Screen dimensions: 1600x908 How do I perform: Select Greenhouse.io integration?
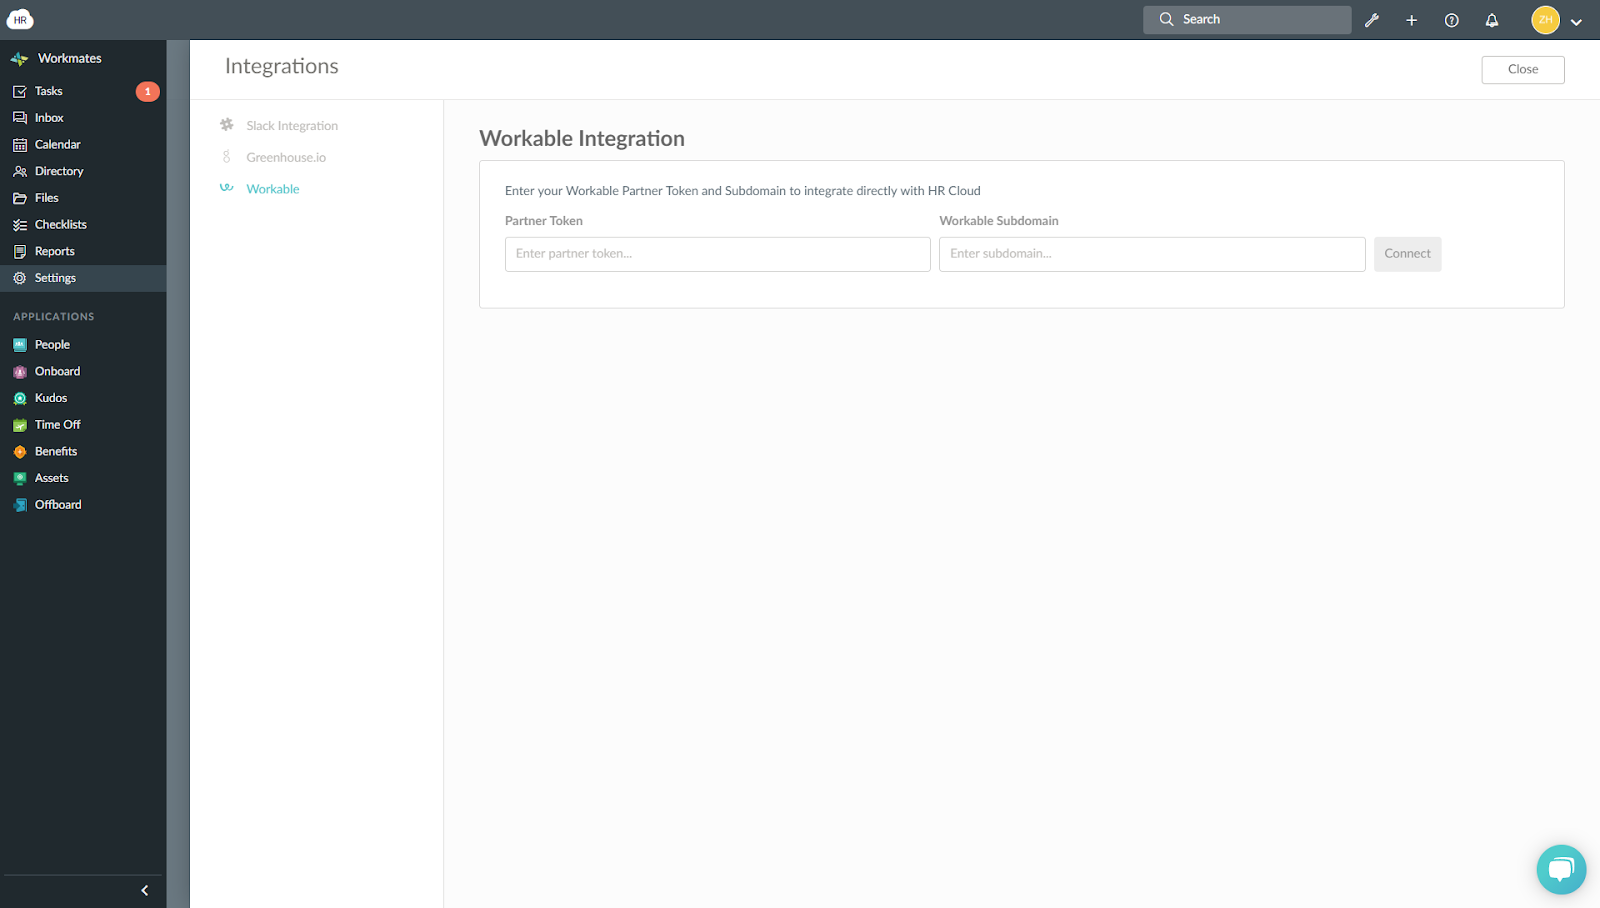click(286, 157)
